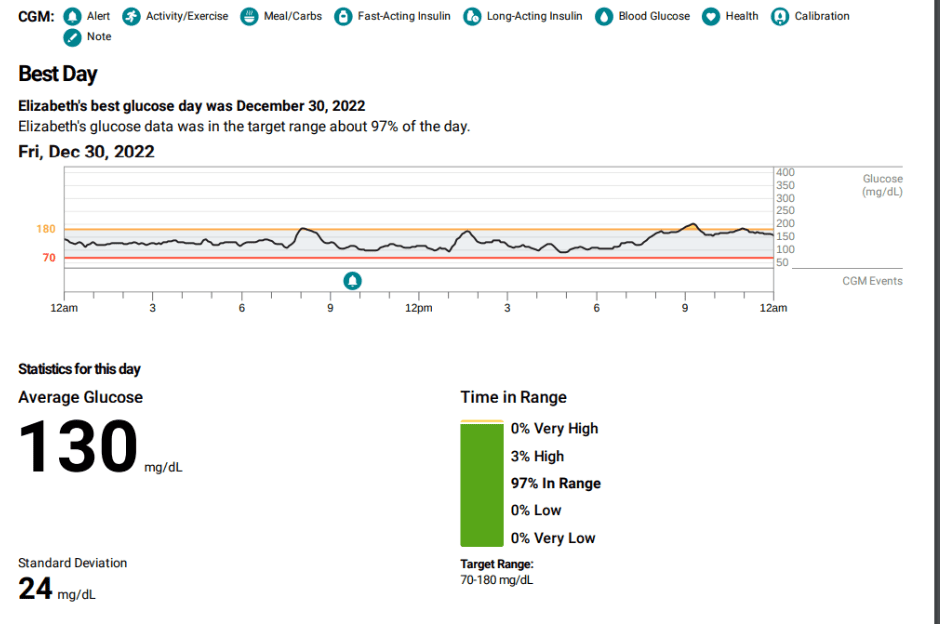Click the CGM Events label beside the chart
Image resolution: width=940 pixels, height=624 pixels.
[872, 281]
